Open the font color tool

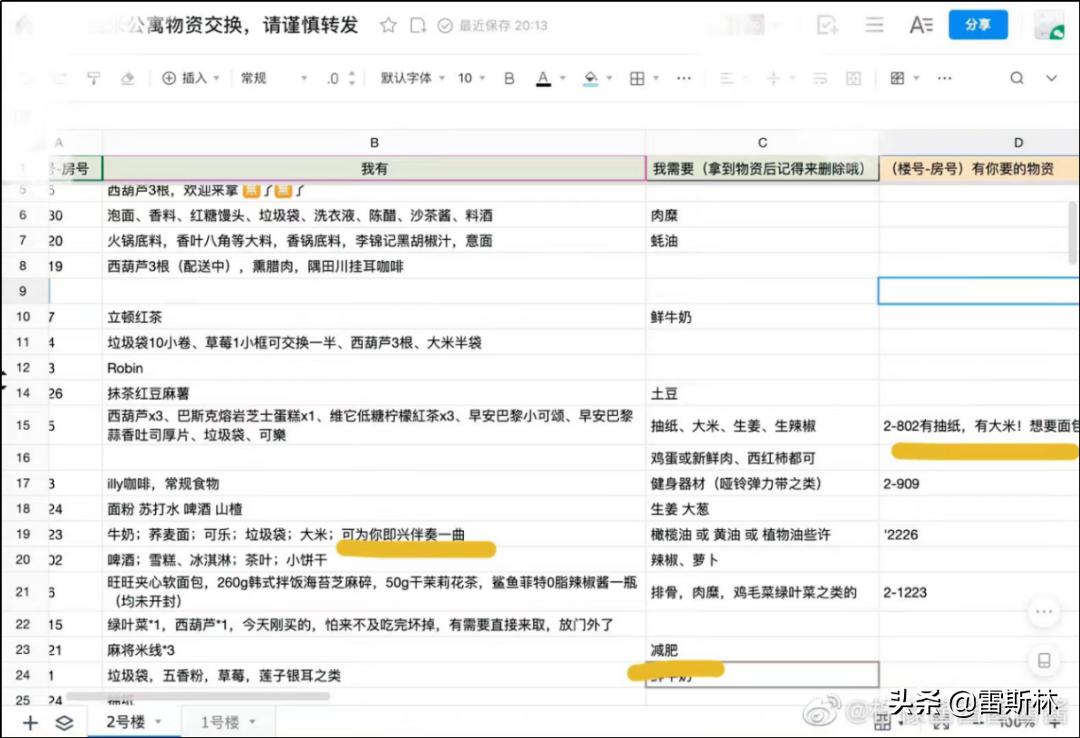tap(541, 77)
